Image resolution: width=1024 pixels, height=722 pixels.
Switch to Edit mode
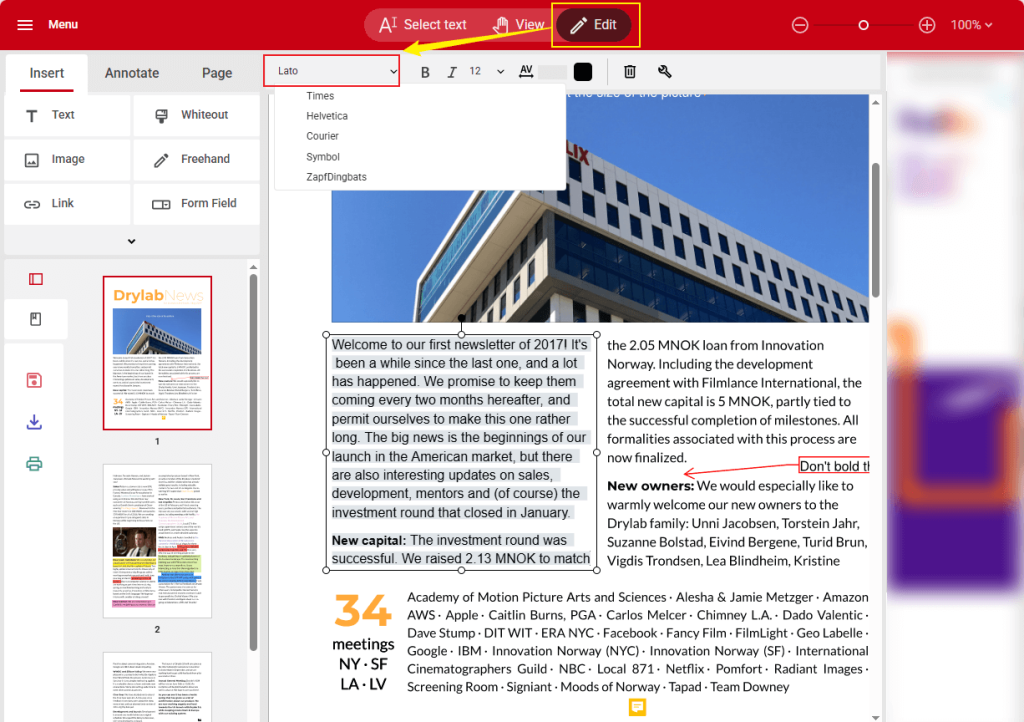click(x=595, y=24)
